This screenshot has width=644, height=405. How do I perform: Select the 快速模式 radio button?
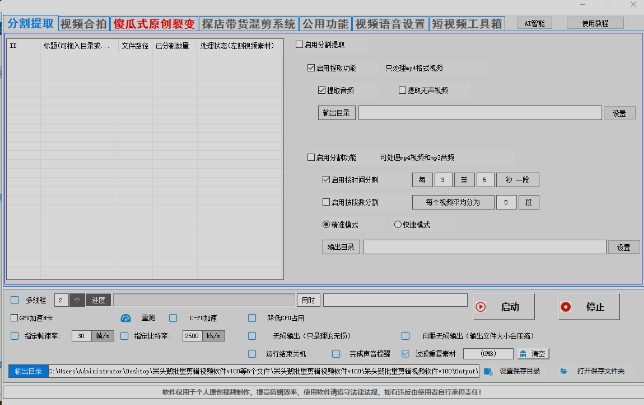click(x=398, y=224)
